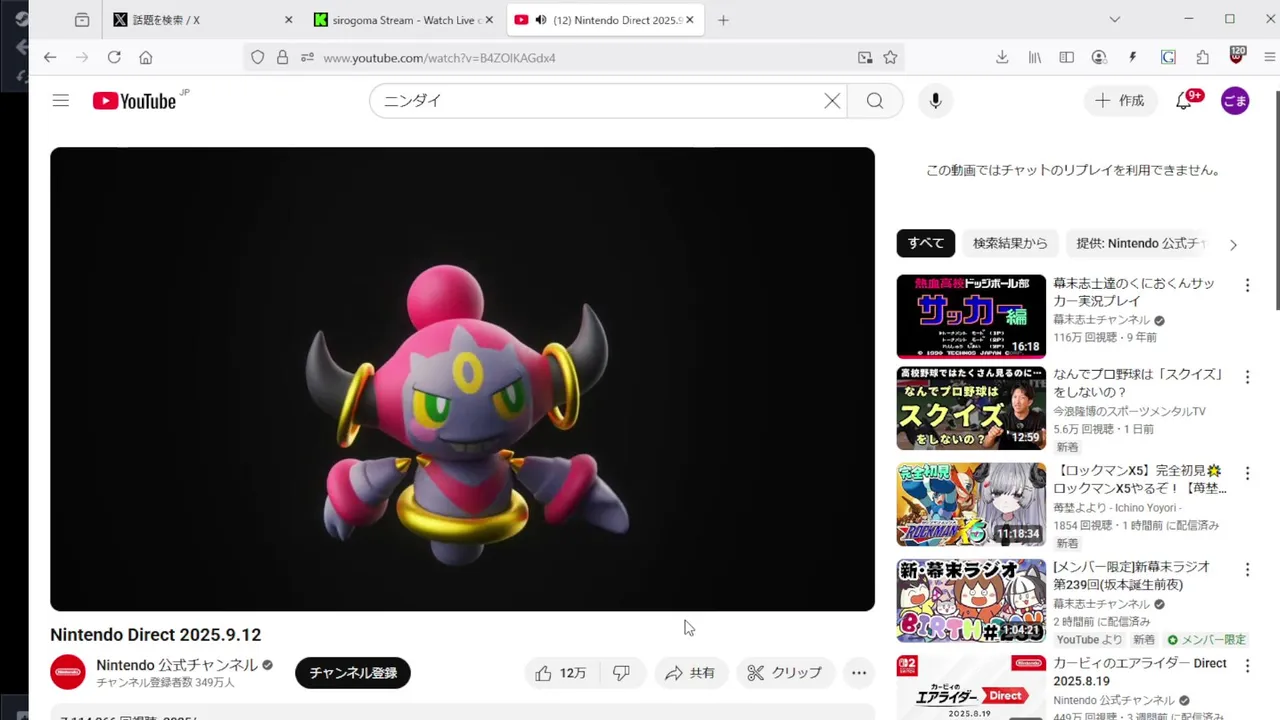Select the 検索結果から filter chip
The image size is (1280, 720).
(1010, 243)
